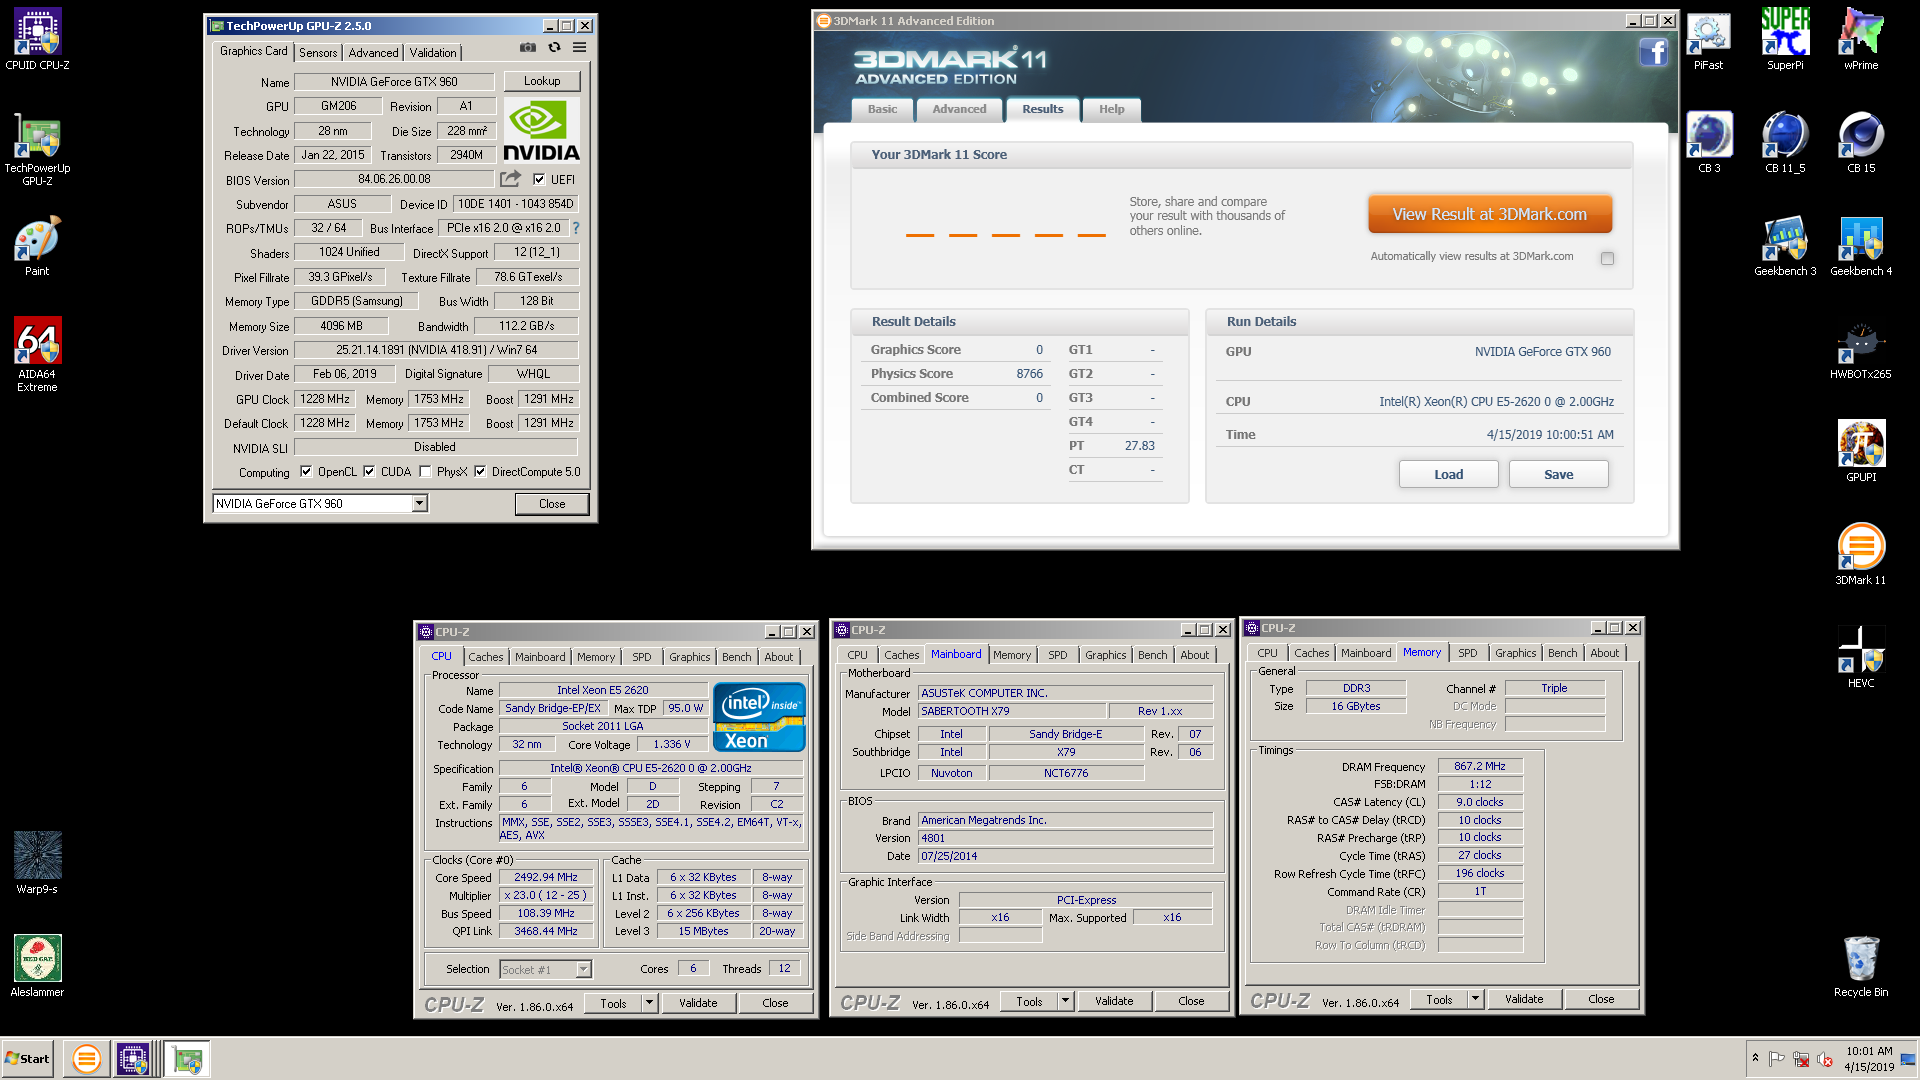1920x1080 pixels.
Task: Open the CPUID CPU-Z desktop shortcut
Action: pyautogui.click(x=37, y=40)
